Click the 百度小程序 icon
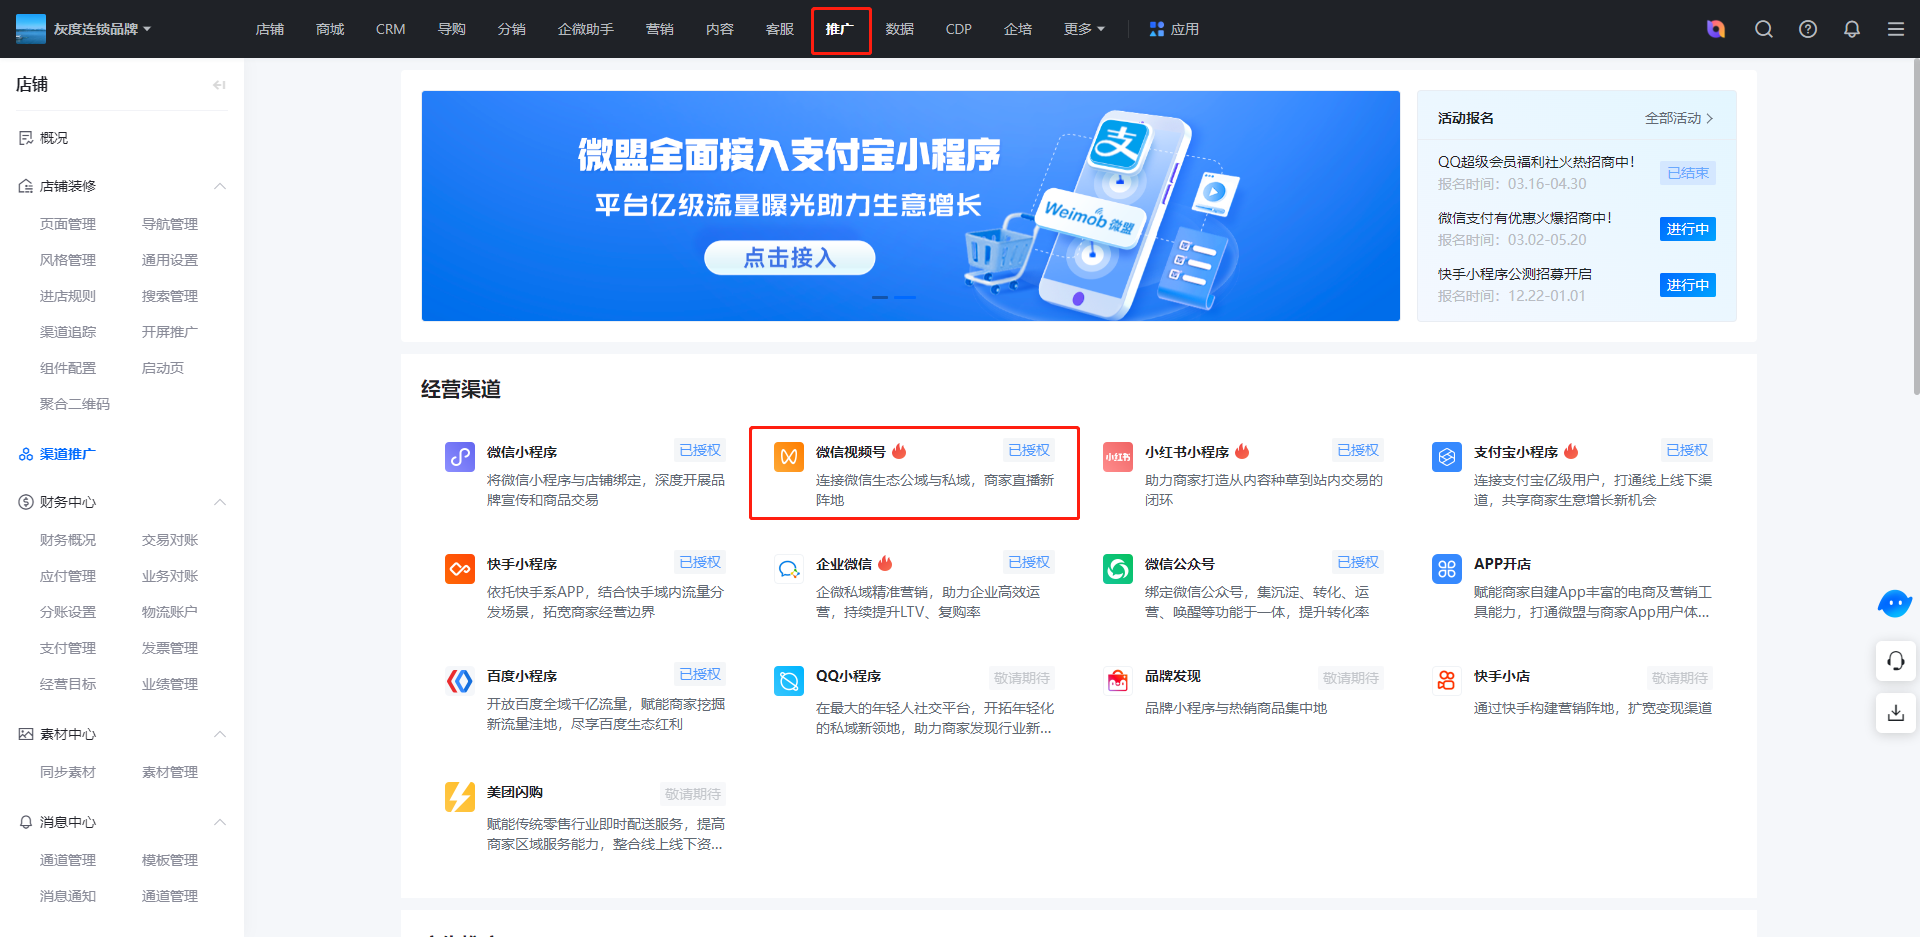The image size is (1920, 937). pos(460,681)
